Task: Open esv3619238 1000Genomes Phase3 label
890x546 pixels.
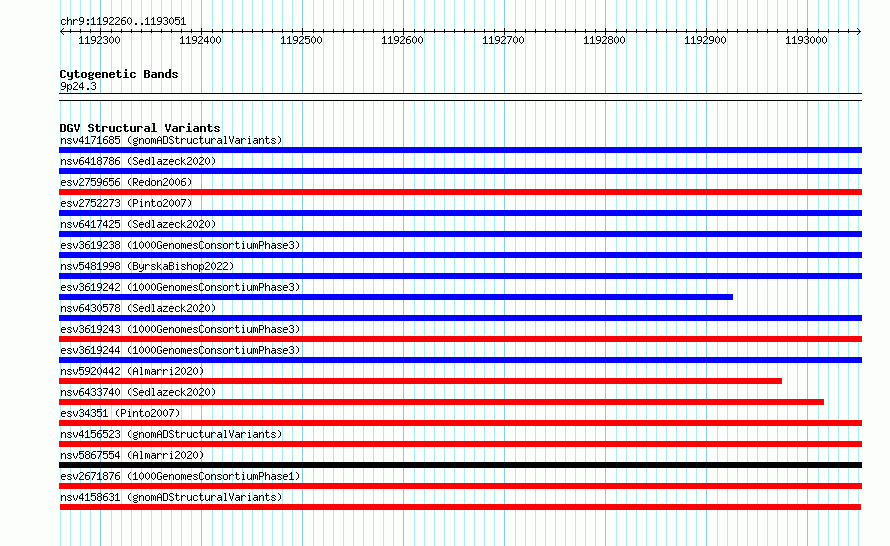Action: [180, 245]
